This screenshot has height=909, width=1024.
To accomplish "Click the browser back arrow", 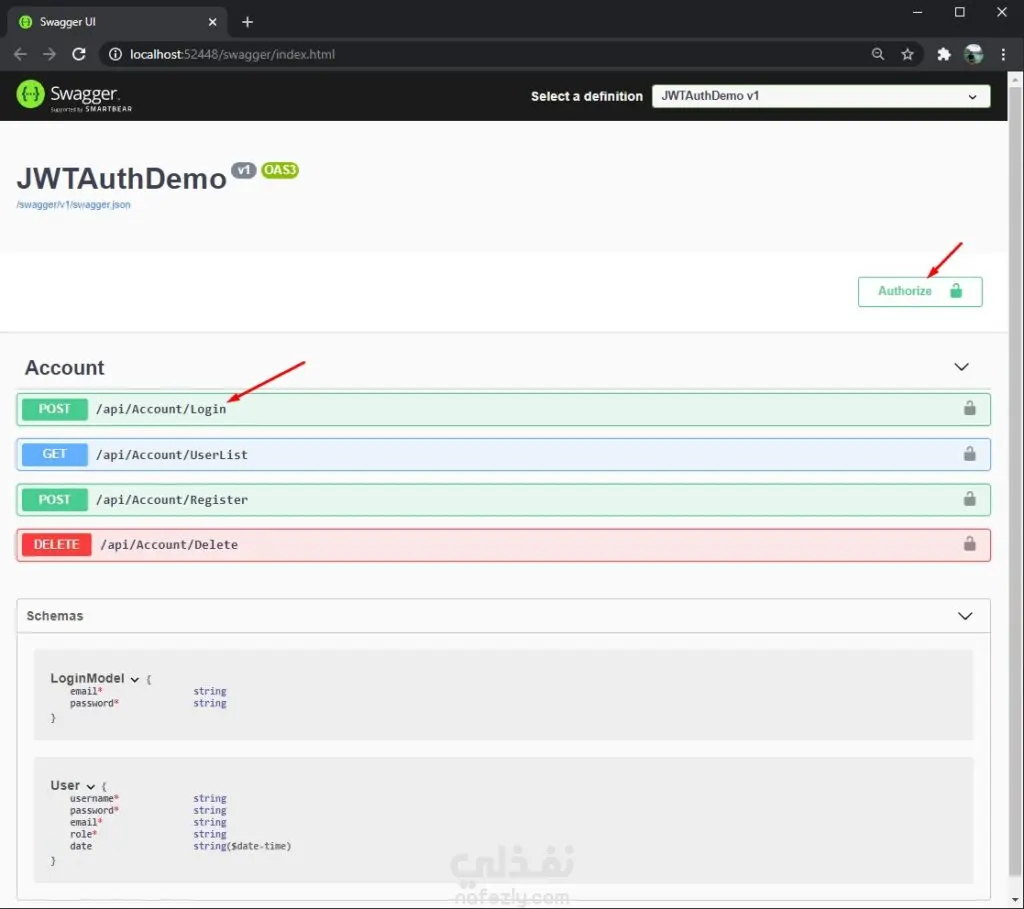I will 20,54.
